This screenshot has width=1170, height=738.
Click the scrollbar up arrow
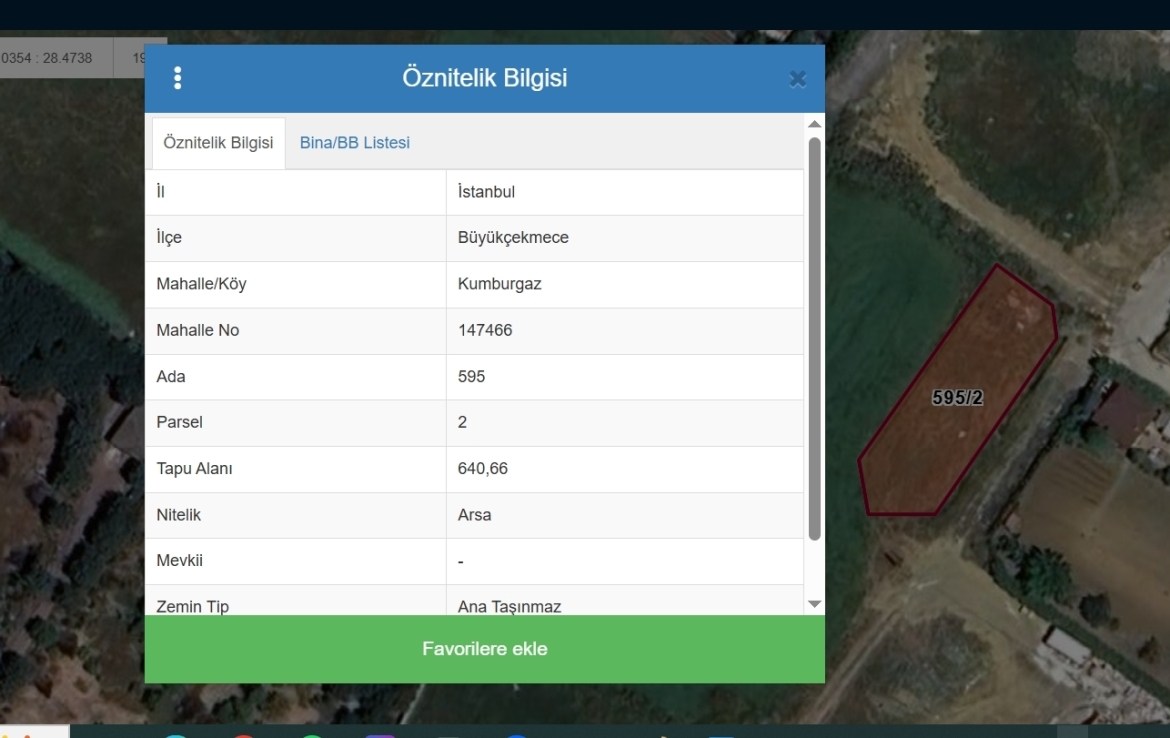pos(814,124)
